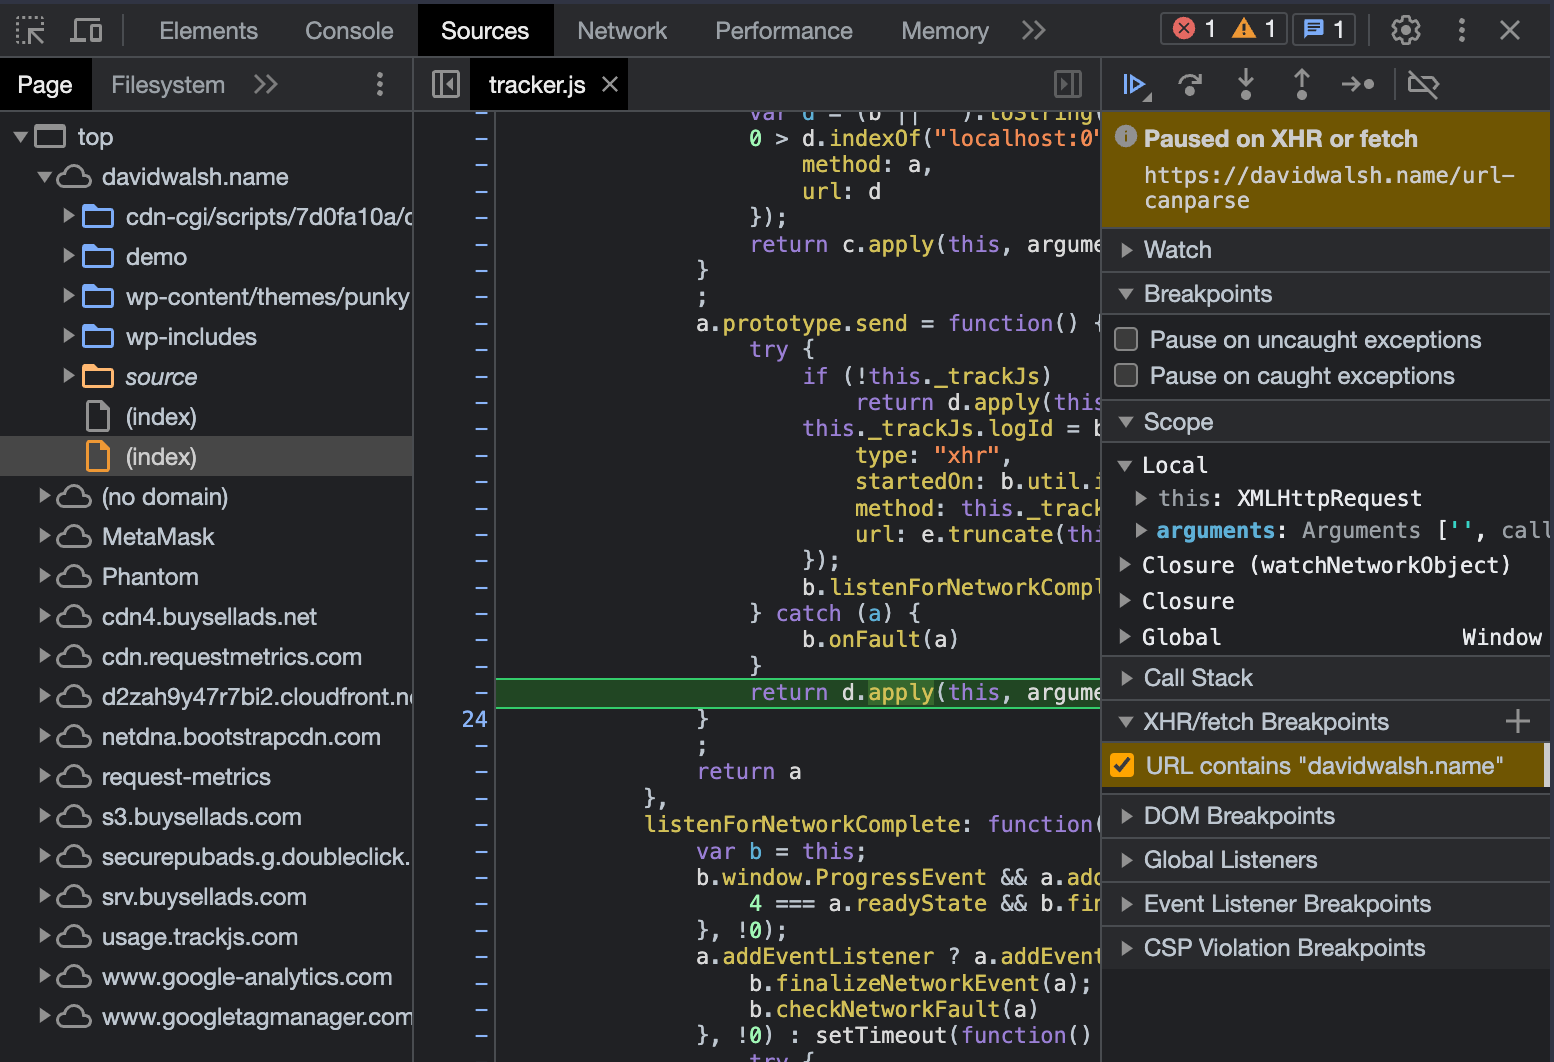Viewport: 1554px width, 1062px height.
Task: Add a new XHR/fetch breakpoint
Action: point(1518,720)
